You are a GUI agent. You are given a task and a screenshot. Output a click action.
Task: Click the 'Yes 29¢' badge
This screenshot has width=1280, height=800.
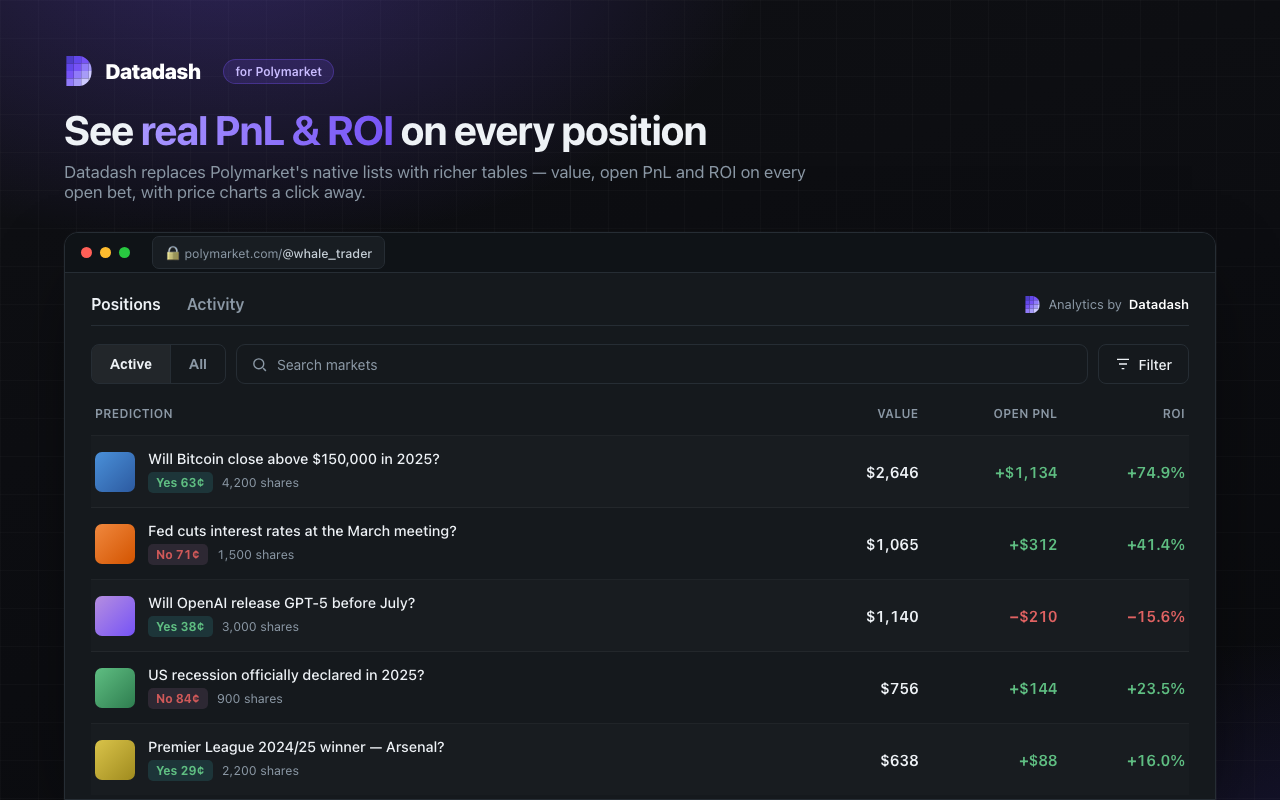180,770
